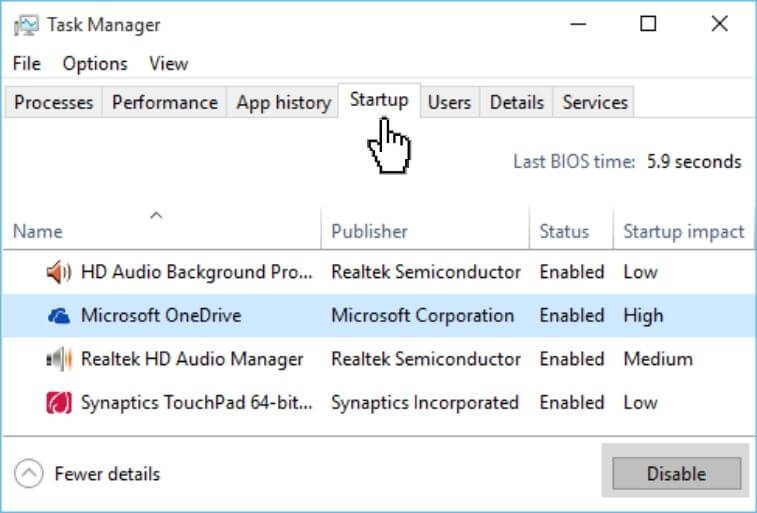Switch to the Performance tab
This screenshot has height=513, width=757.
coord(164,102)
